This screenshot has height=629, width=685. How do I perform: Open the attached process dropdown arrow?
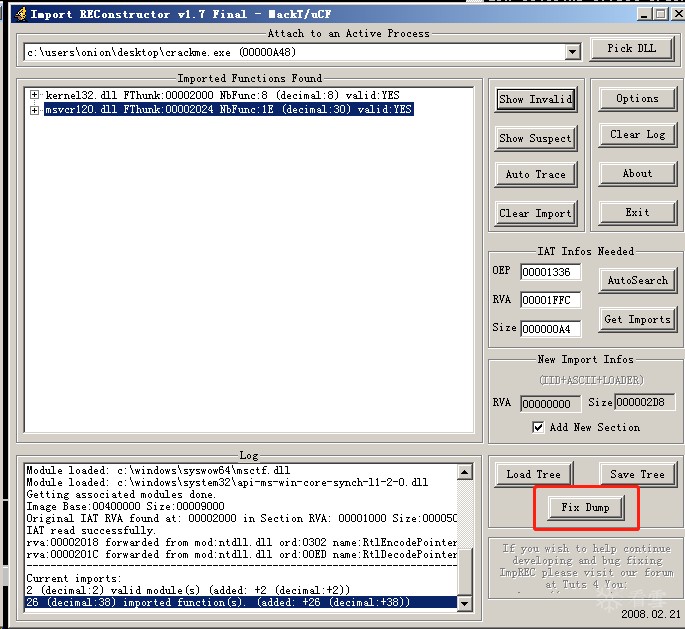pos(572,52)
